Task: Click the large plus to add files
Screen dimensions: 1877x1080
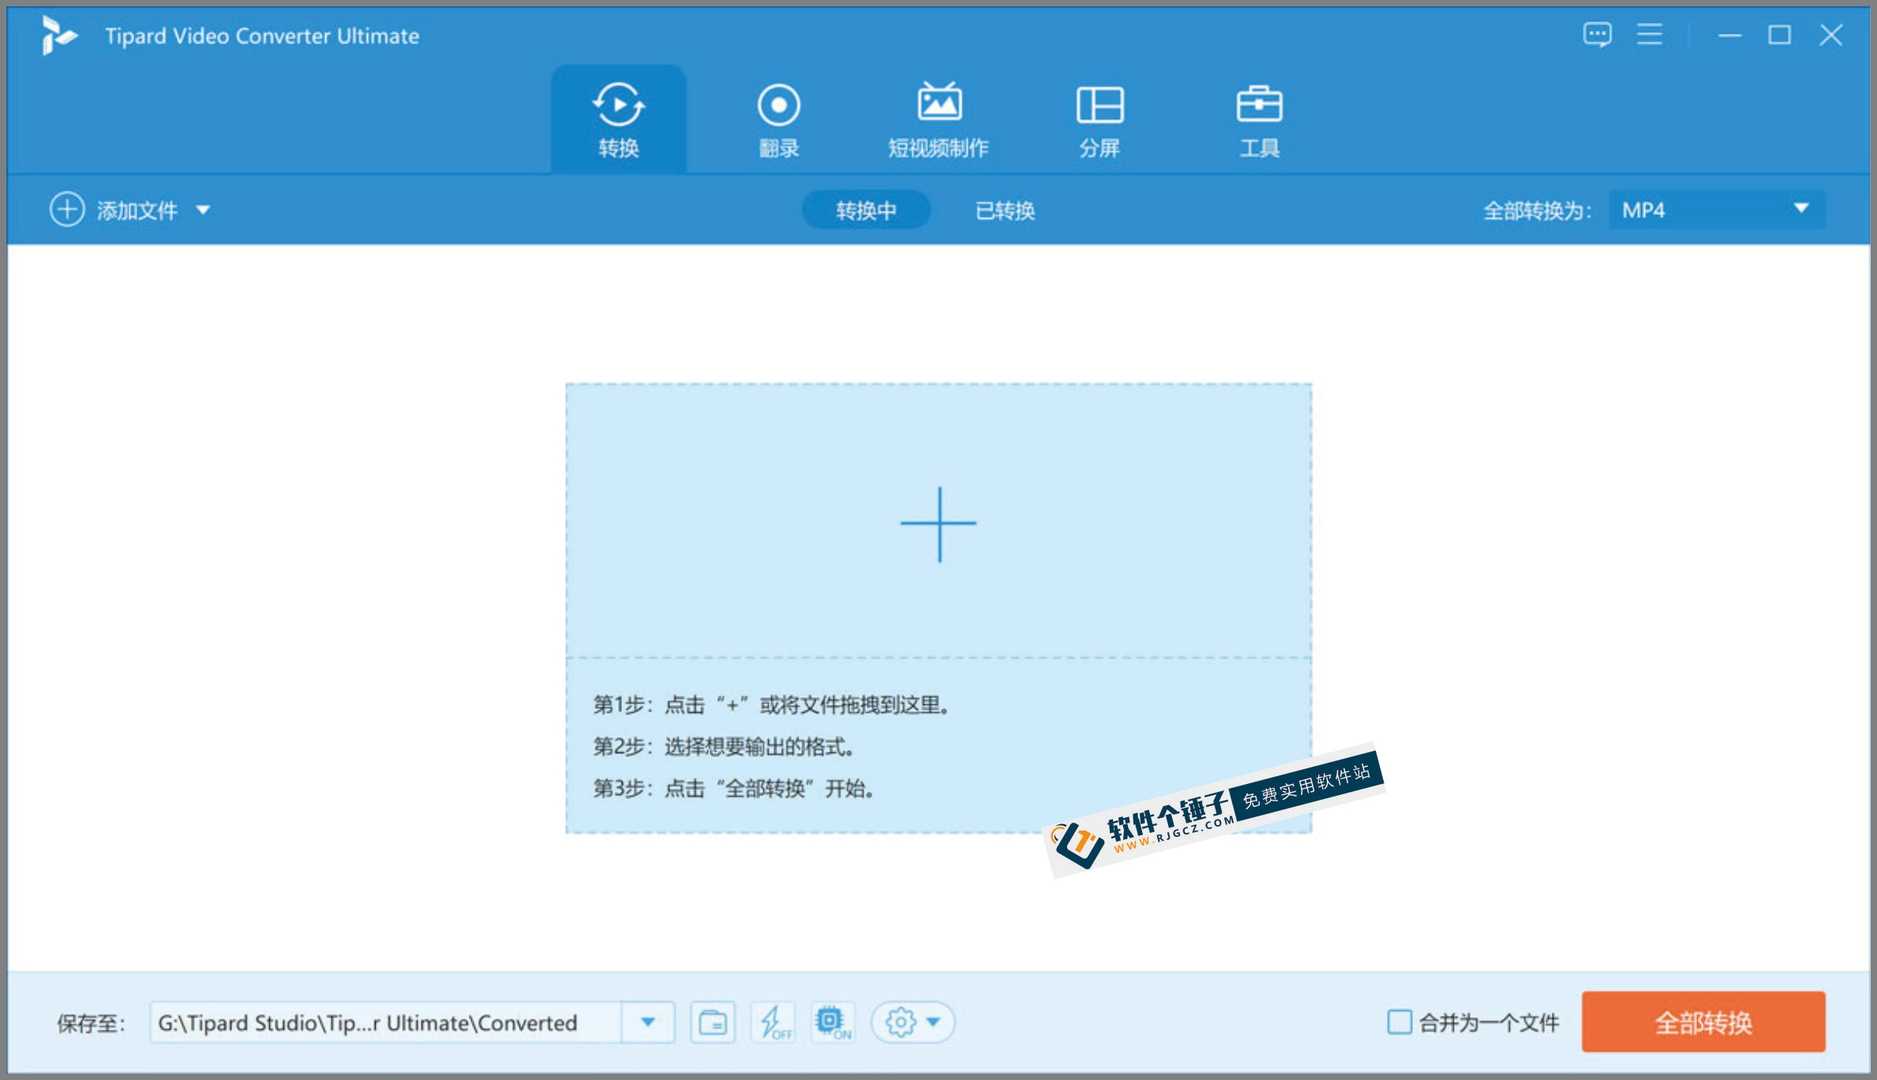Action: 938,524
